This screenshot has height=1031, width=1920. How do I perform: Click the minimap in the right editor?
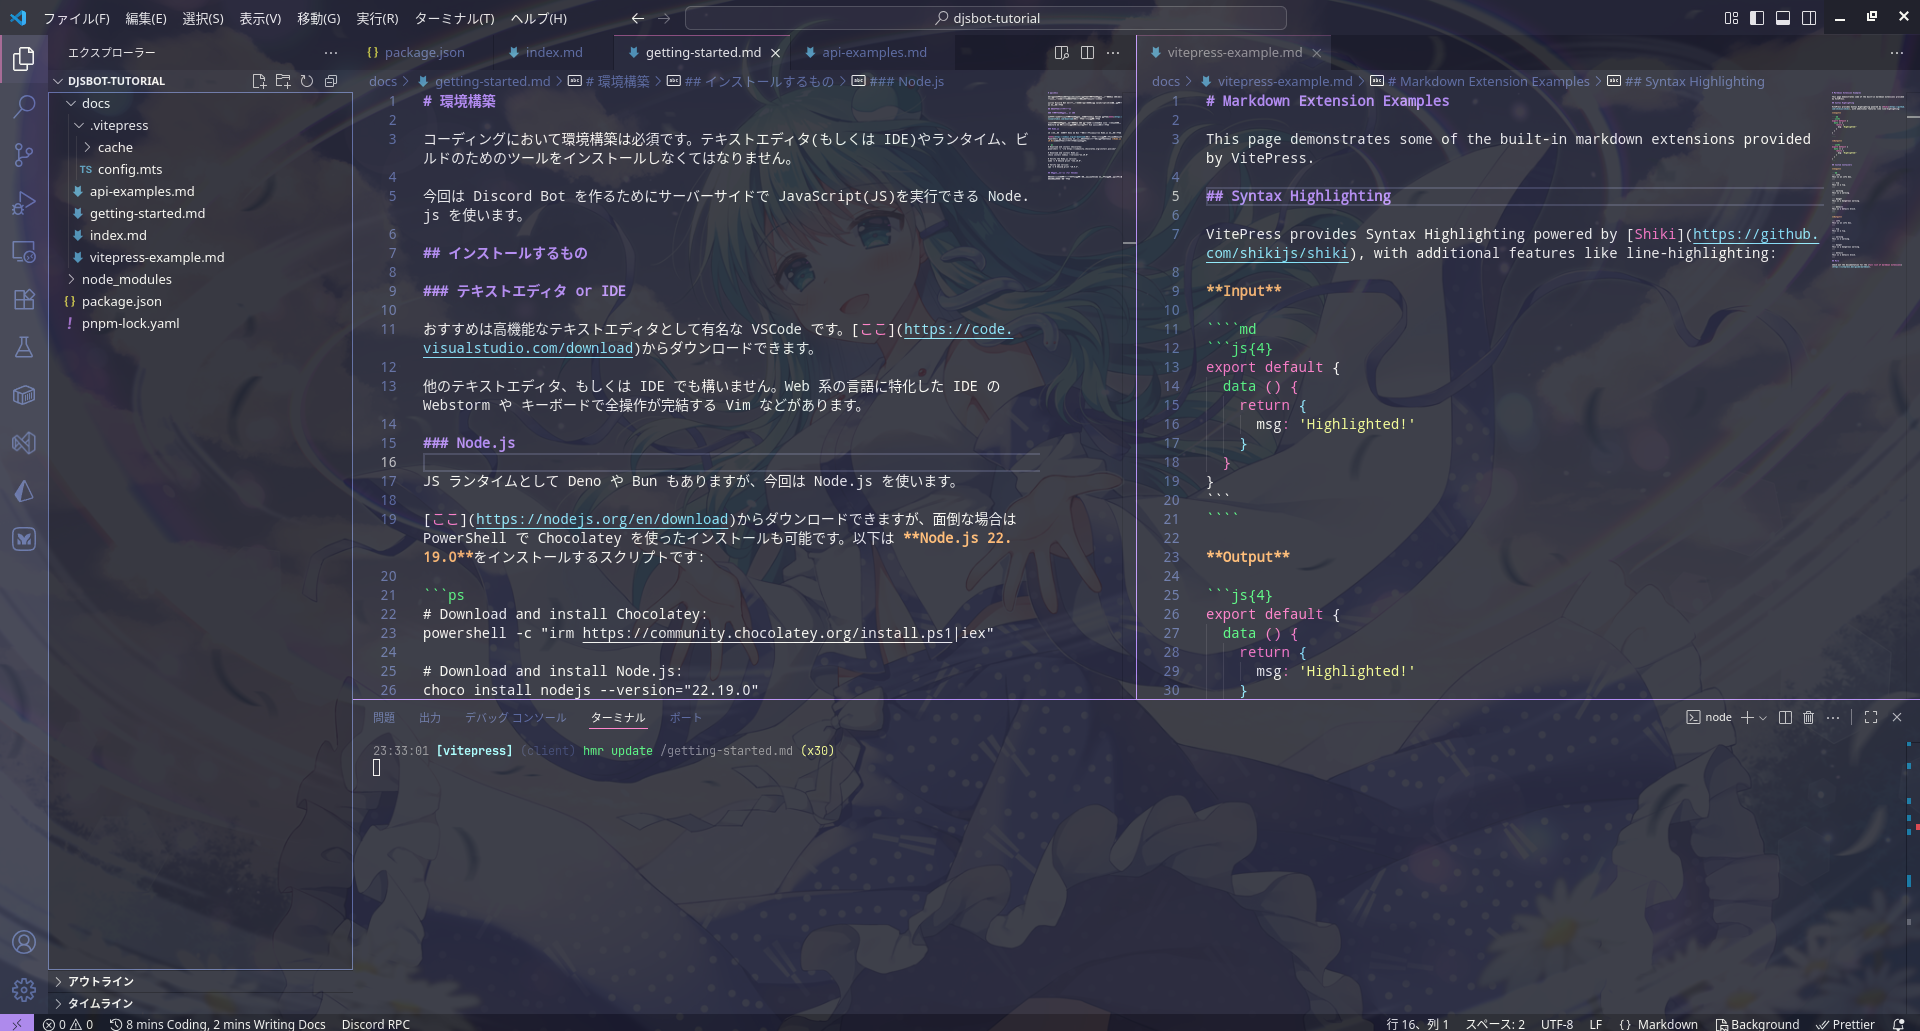point(1866,180)
